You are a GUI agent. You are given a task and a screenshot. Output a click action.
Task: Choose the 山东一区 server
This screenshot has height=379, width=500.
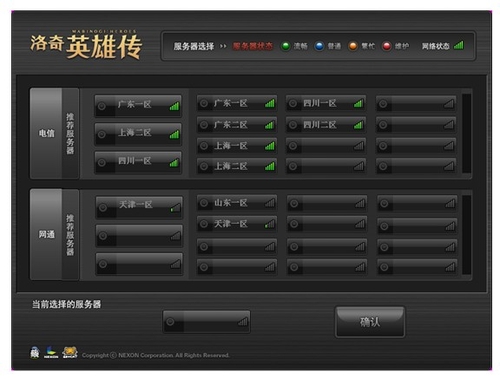[237, 203]
